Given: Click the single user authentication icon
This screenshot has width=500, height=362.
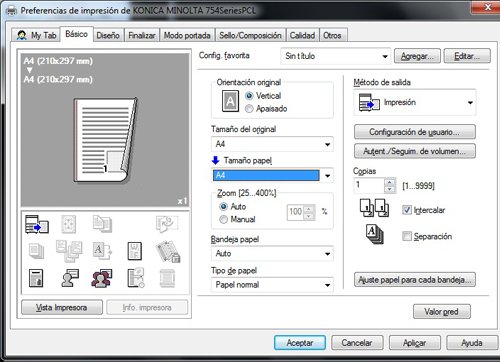Looking at the screenshot, I should (70, 278).
